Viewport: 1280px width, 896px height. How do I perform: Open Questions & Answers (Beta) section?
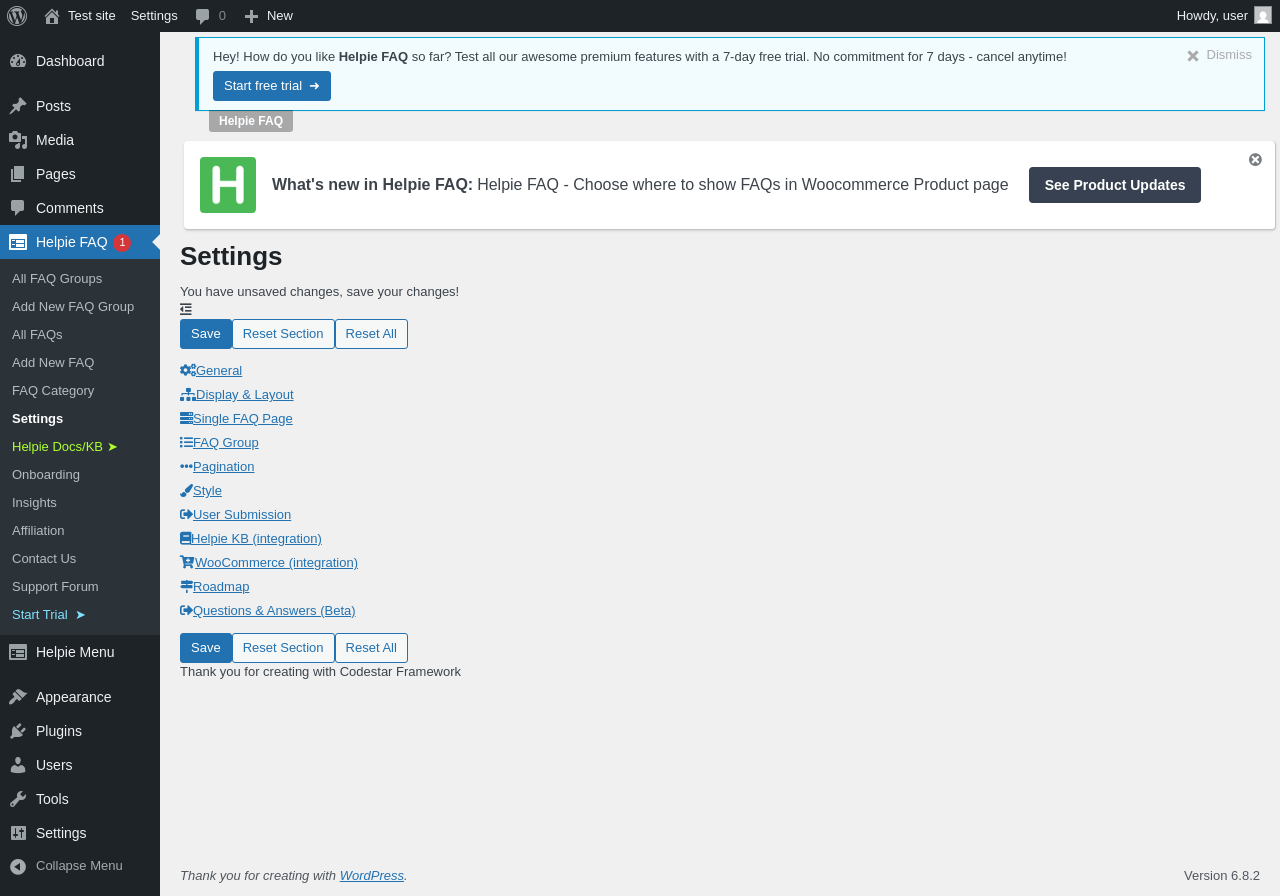tap(274, 610)
